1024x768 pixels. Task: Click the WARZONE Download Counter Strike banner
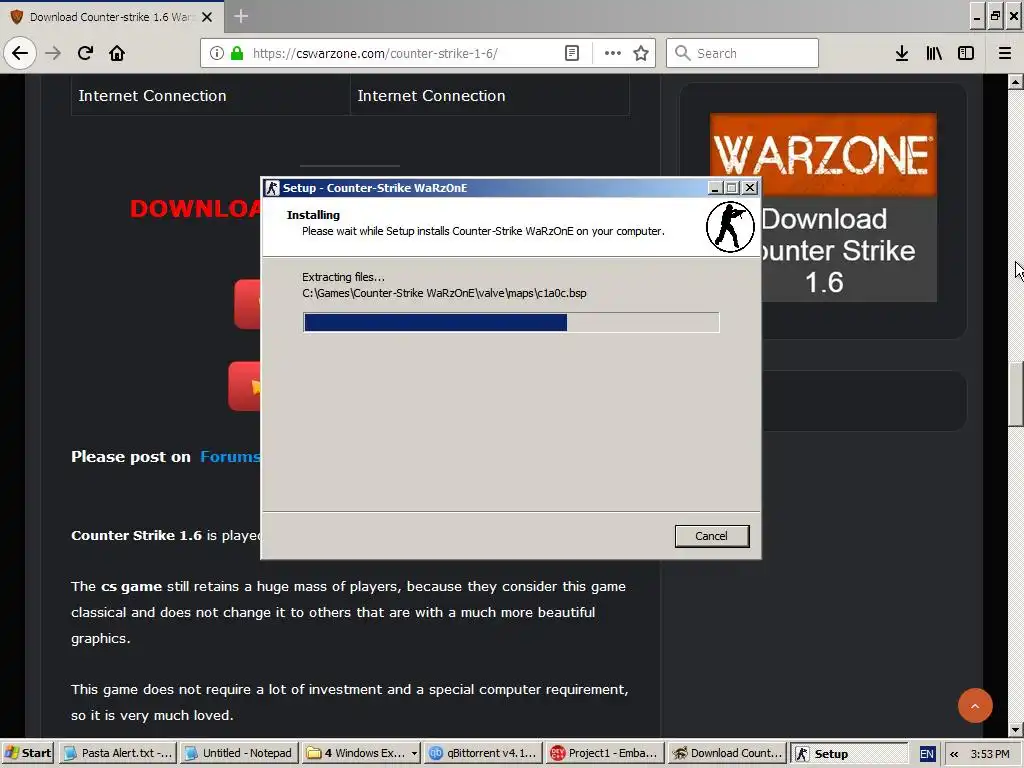point(824,208)
